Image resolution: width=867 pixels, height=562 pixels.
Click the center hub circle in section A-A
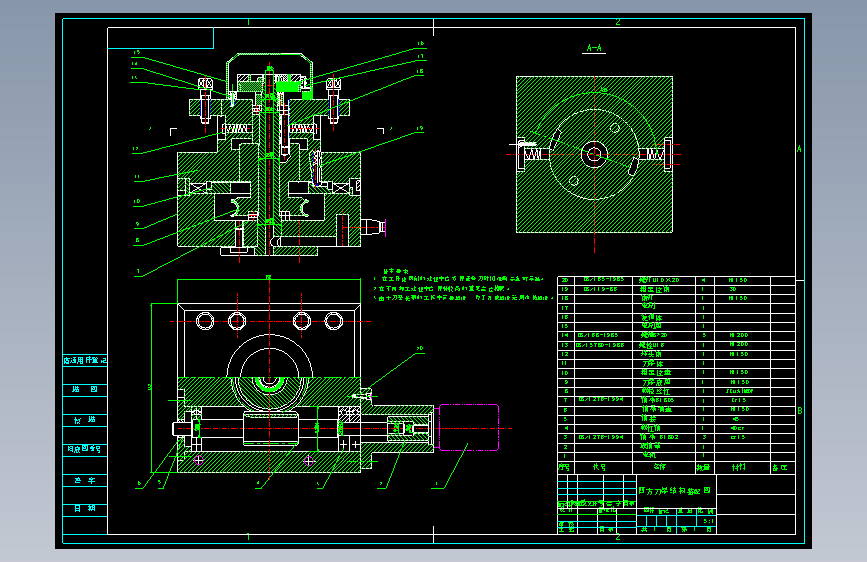click(594, 154)
